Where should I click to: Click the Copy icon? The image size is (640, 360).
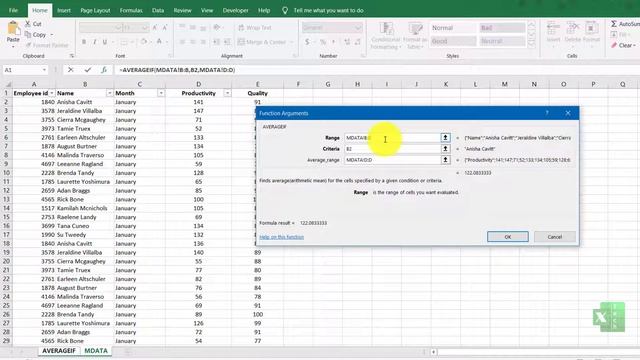(28, 35)
